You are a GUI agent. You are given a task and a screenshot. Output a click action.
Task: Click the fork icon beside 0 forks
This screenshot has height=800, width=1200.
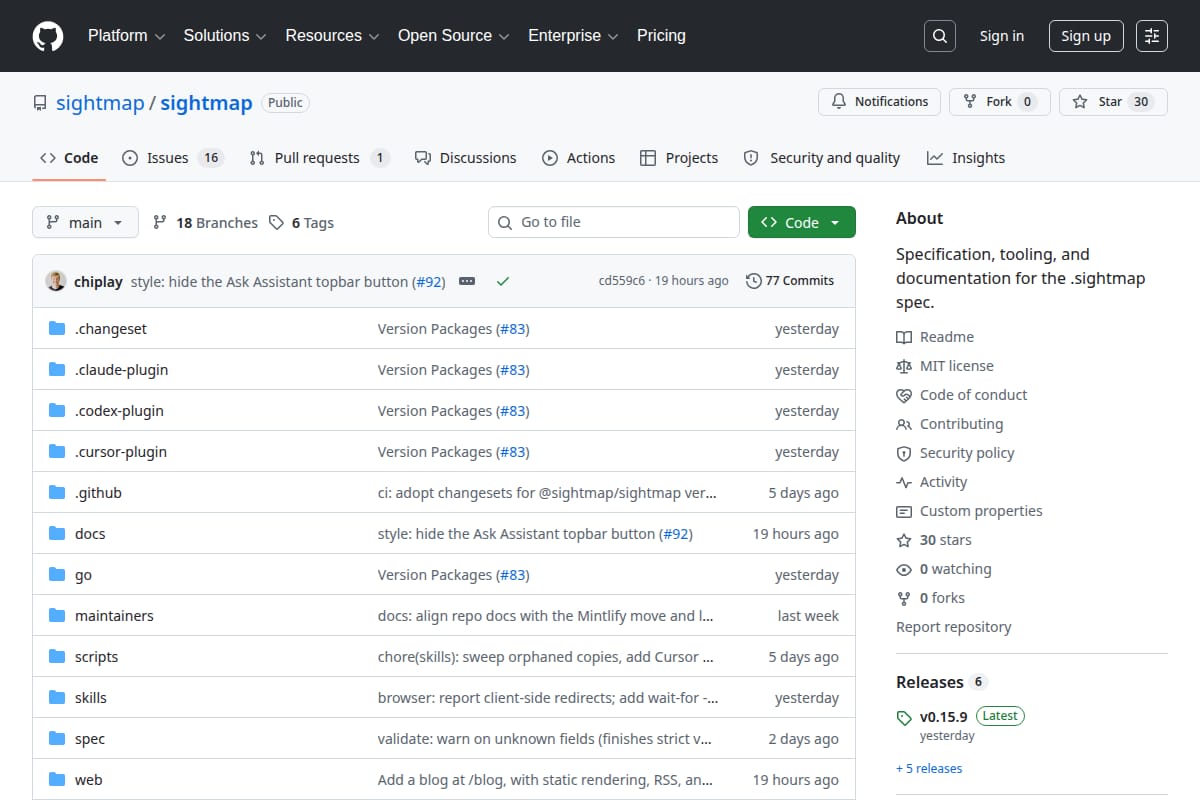[x=904, y=599]
